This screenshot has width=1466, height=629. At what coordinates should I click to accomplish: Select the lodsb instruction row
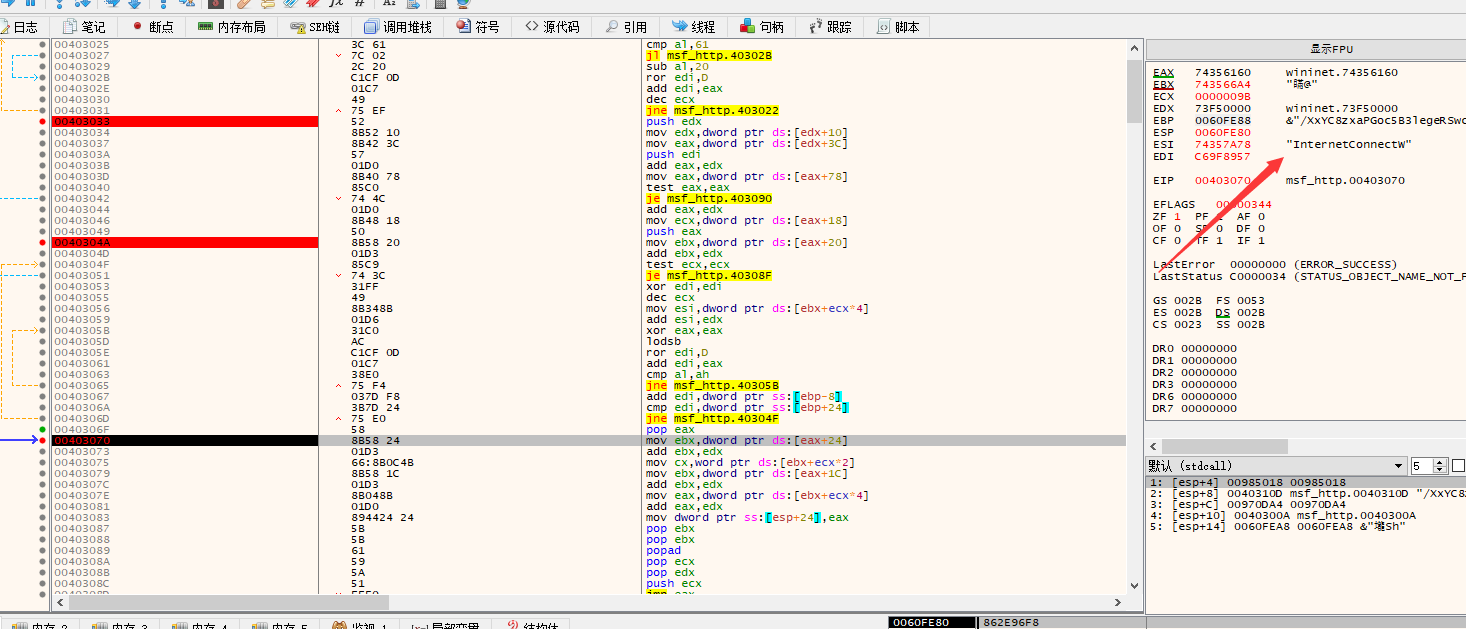(663, 341)
